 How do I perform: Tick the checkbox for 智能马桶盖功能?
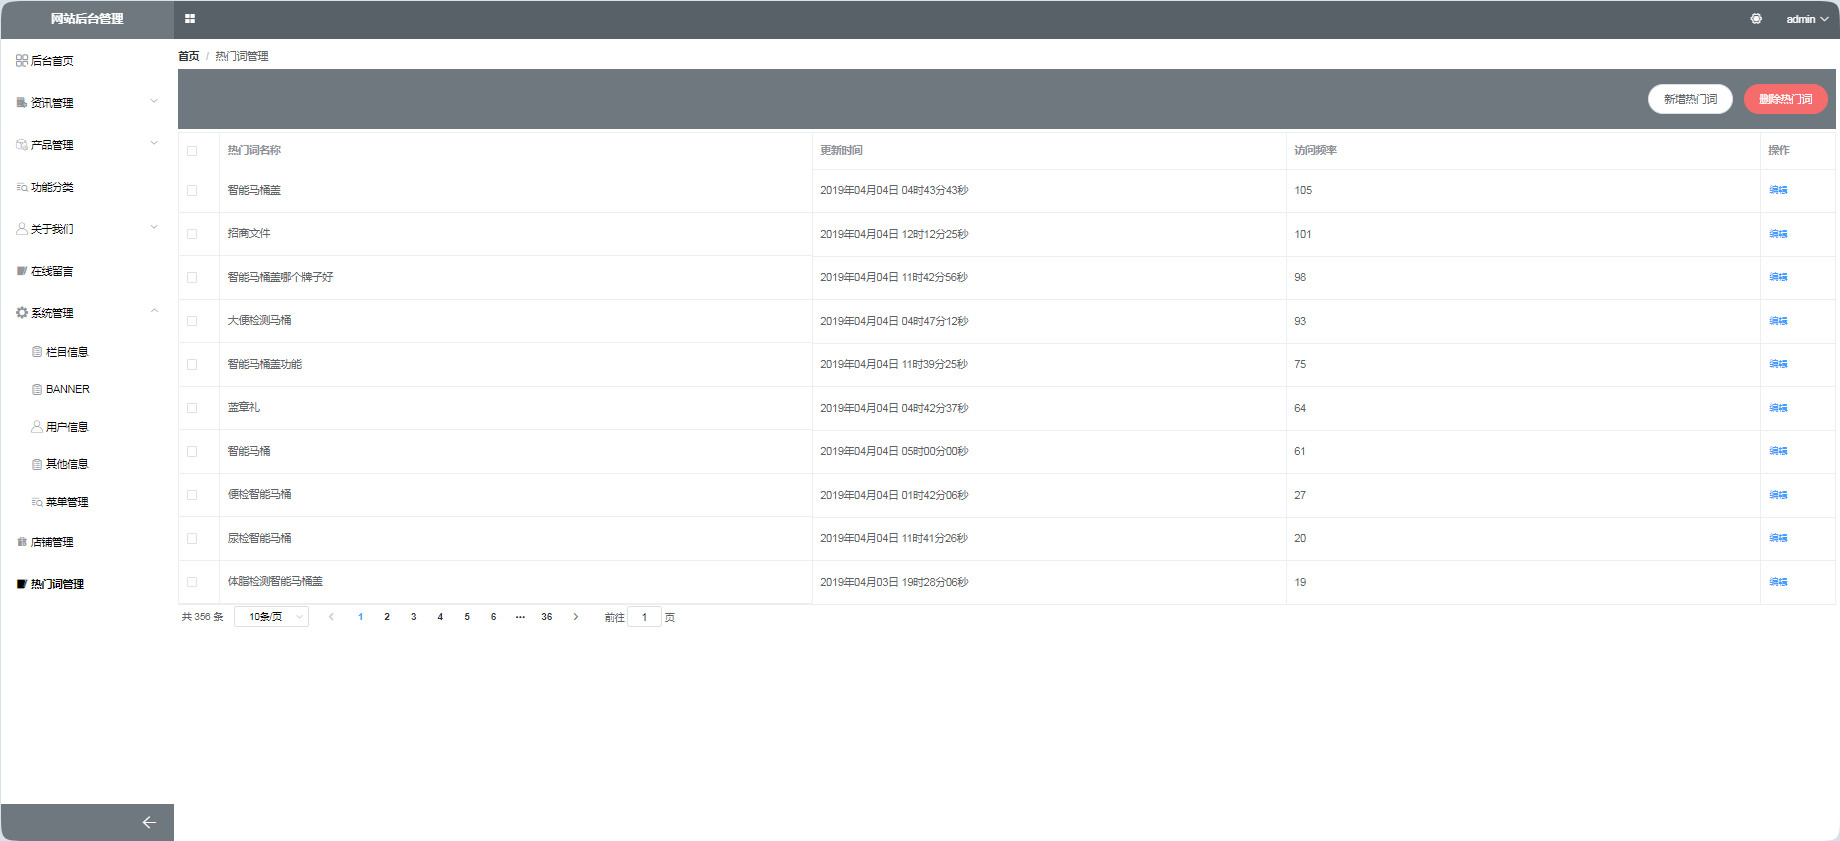[192, 364]
